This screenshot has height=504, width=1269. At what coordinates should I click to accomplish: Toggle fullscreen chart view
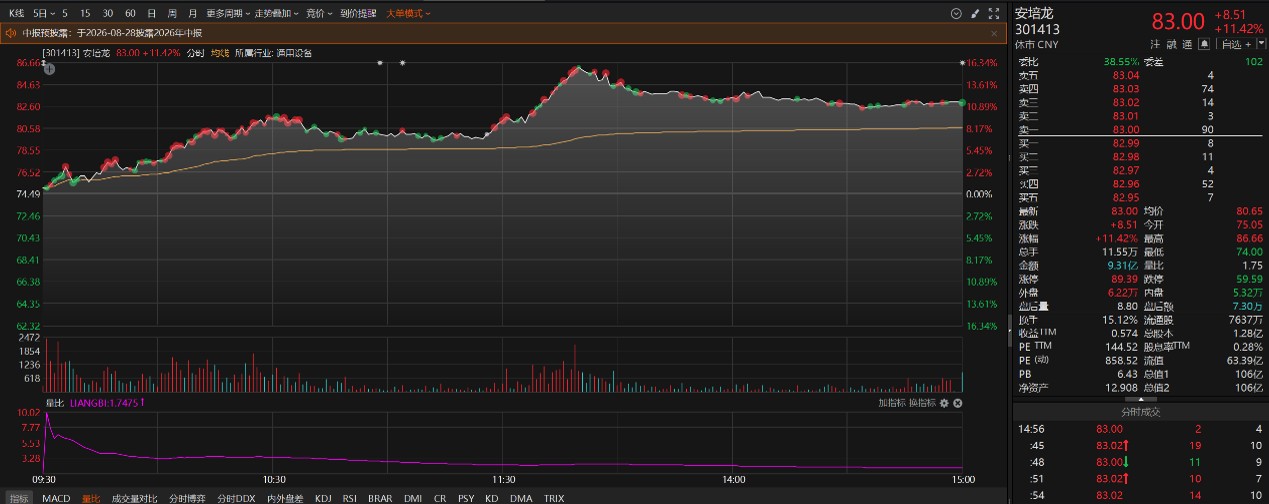pyautogui.click(x=993, y=13)
